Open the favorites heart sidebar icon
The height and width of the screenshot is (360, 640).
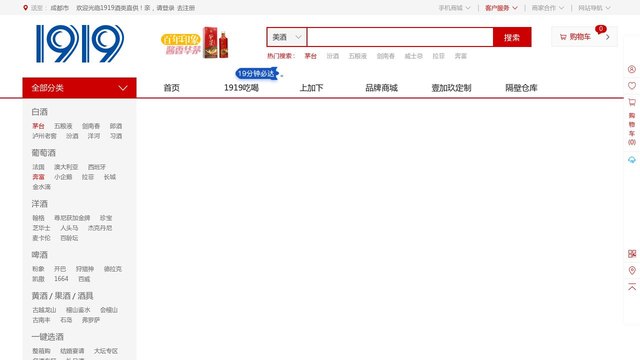pyautogui.click(x=632, y=86)
